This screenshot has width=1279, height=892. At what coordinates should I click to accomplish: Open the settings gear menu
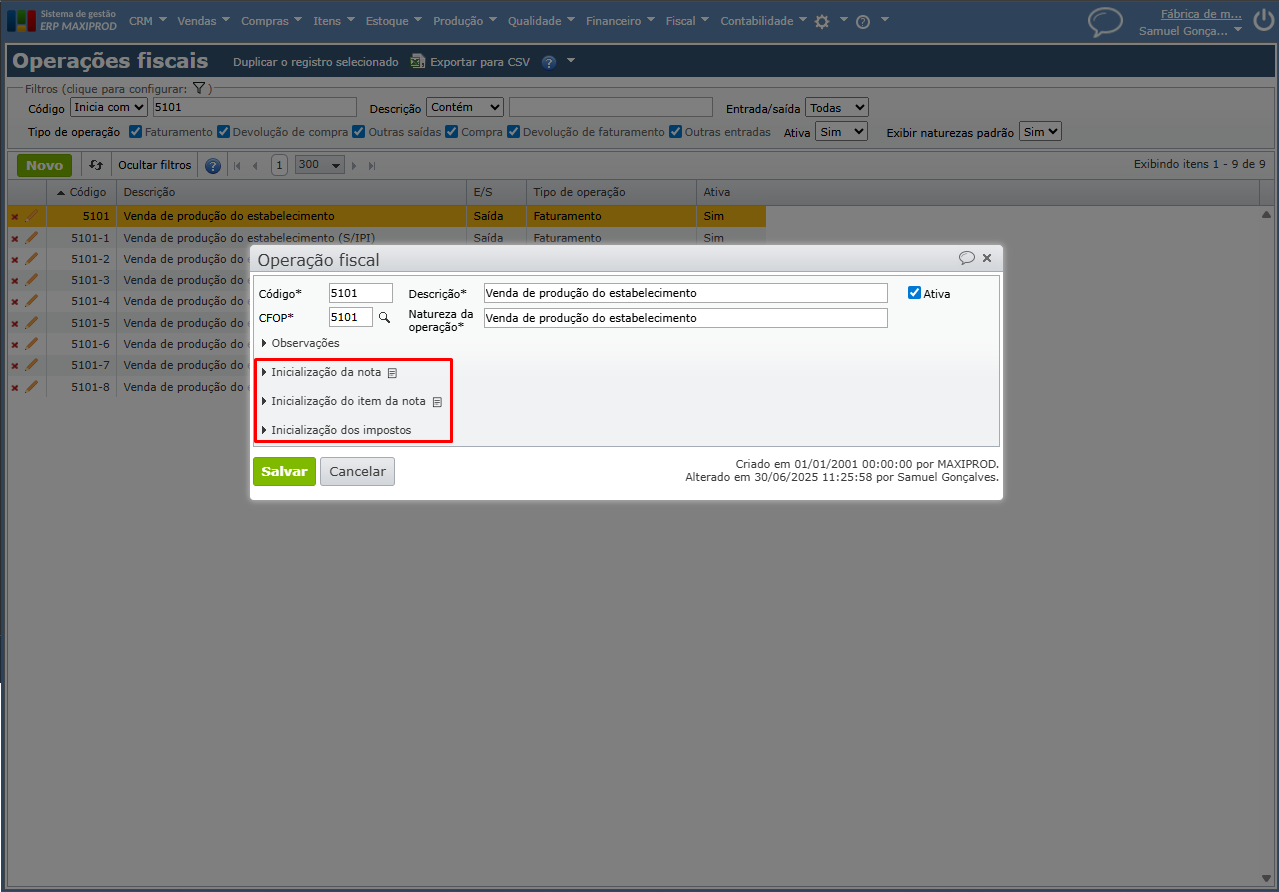(822, 21)
